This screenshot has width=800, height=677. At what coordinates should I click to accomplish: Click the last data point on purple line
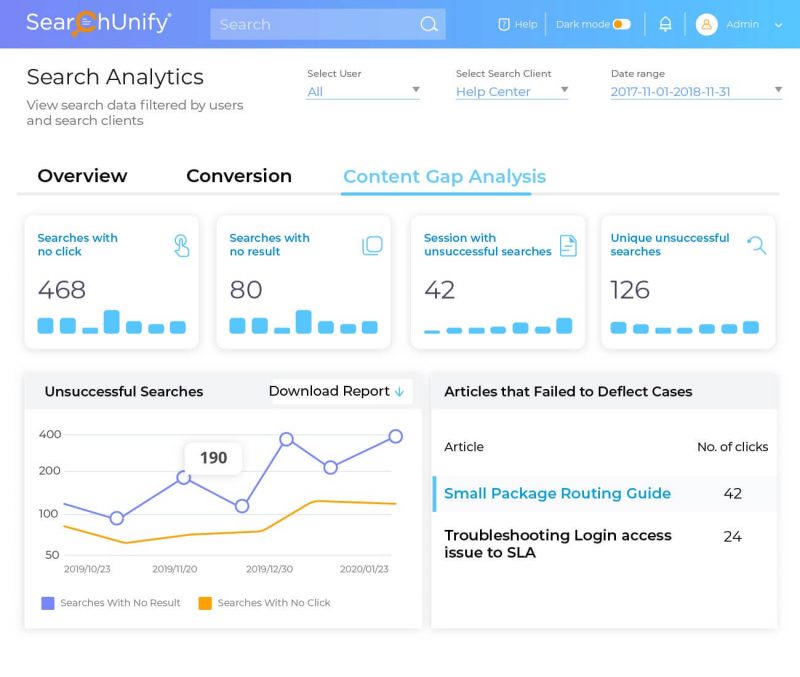(x=395, y=436)
